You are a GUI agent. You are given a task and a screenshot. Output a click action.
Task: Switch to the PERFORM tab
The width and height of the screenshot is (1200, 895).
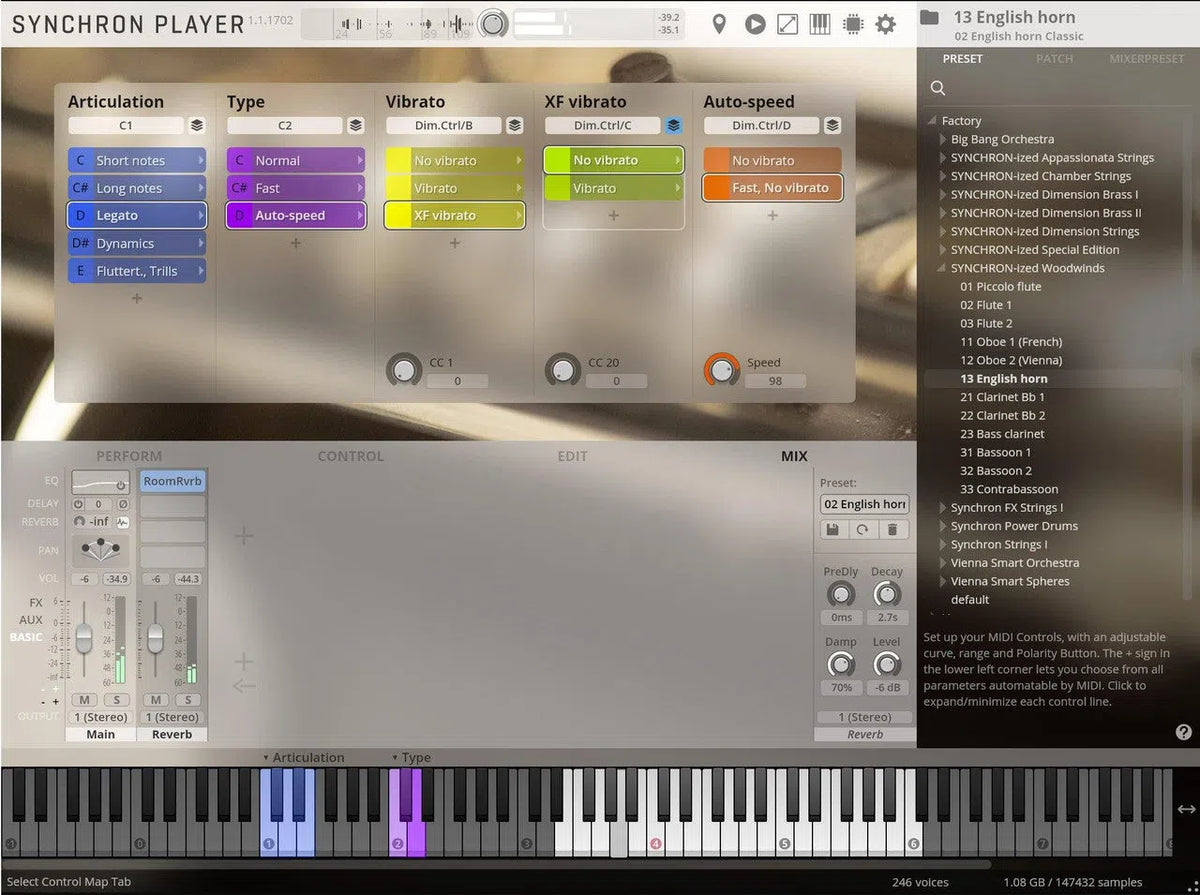point(129,456)
